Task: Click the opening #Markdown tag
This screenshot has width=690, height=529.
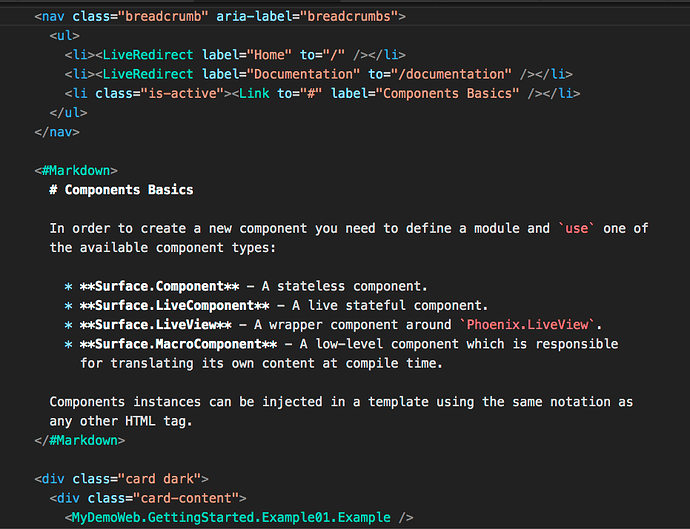Action: [x=76, y=170]
